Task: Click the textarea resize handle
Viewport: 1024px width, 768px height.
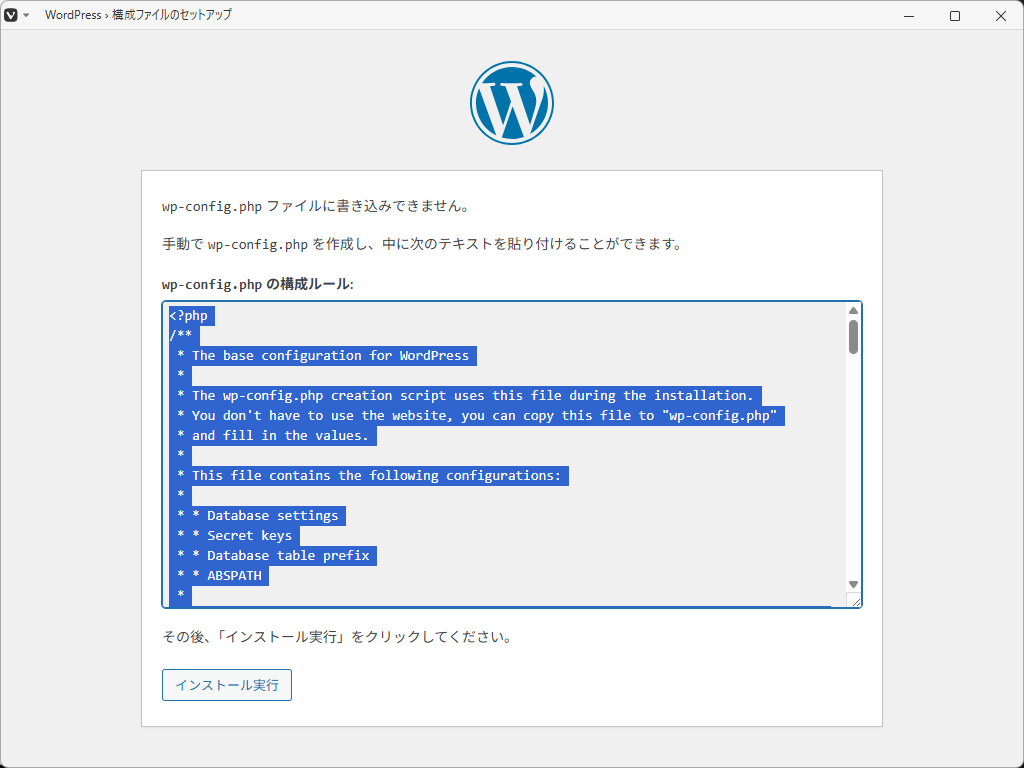Action: (x=854, y=600)
